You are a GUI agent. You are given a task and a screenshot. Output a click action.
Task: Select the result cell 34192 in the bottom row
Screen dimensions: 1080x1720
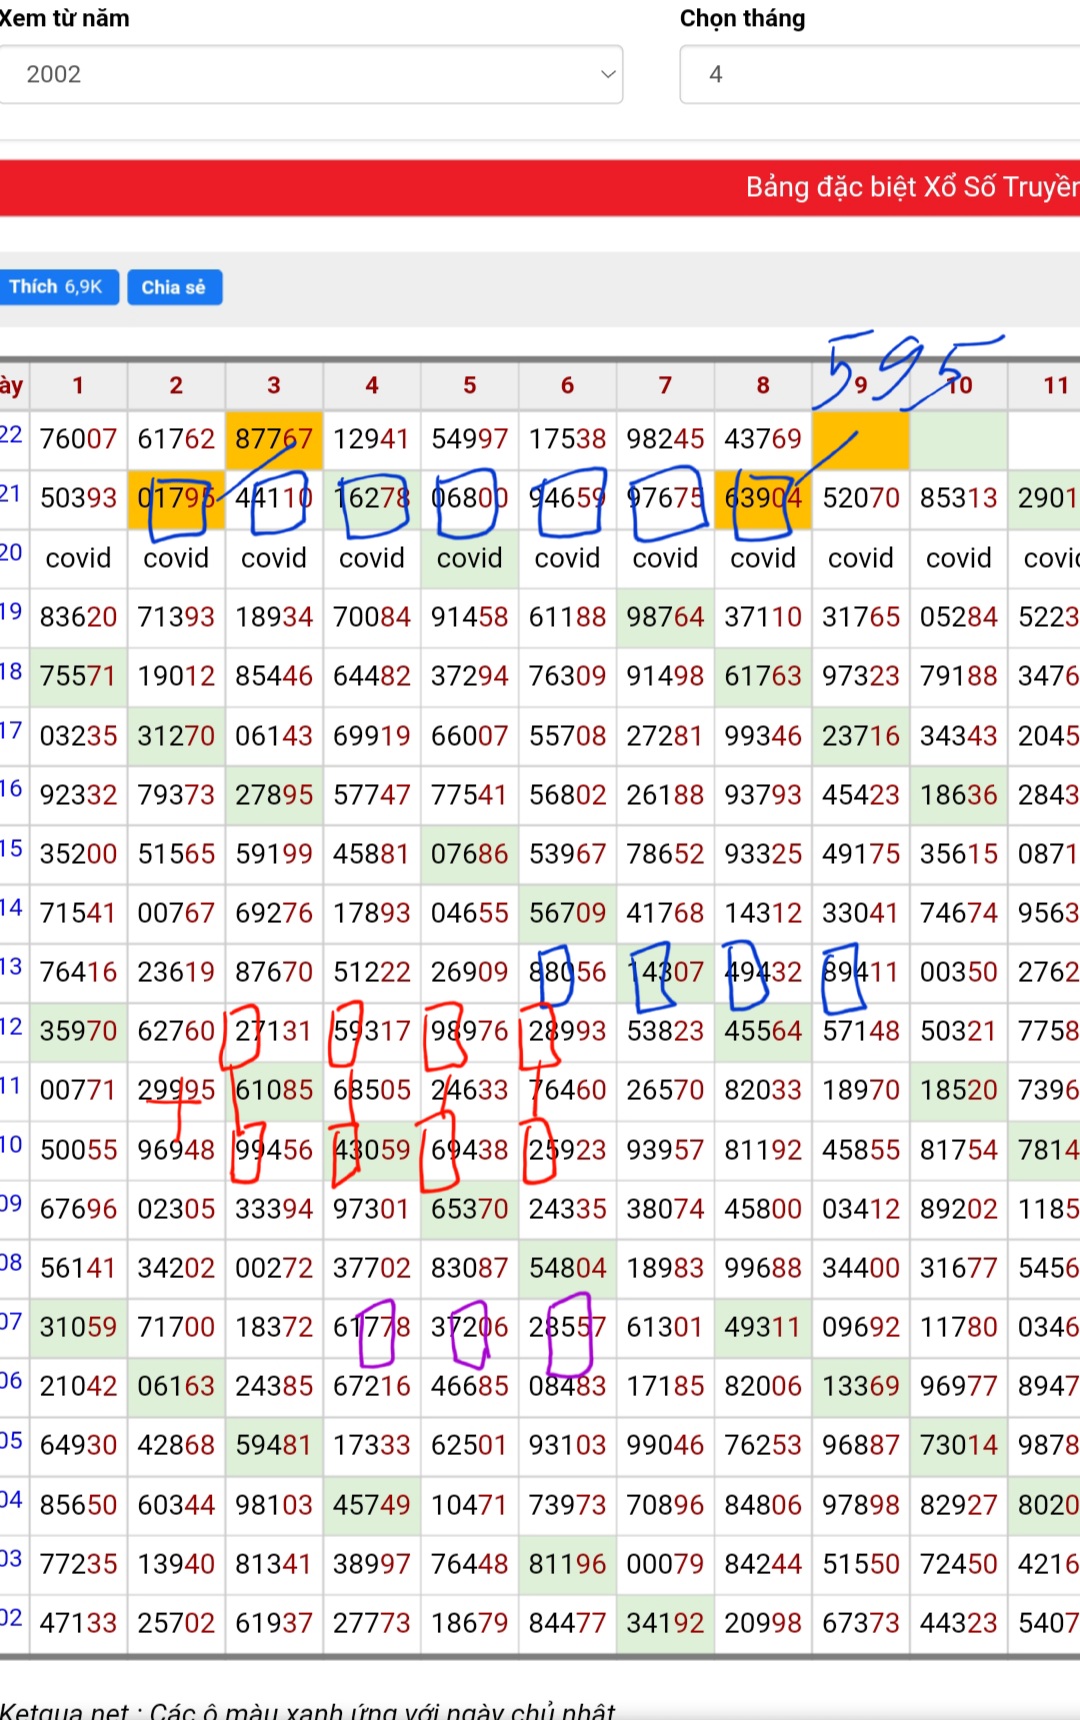pos(665,1623)
